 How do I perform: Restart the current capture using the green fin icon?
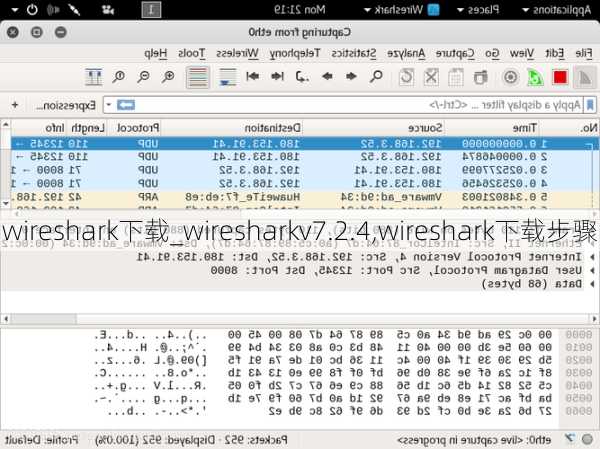coord(535,77)
